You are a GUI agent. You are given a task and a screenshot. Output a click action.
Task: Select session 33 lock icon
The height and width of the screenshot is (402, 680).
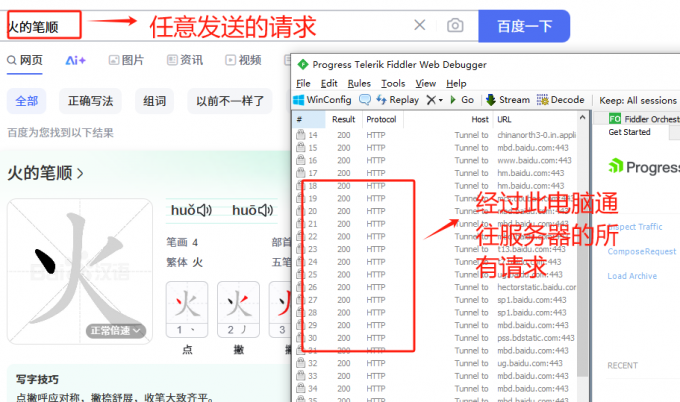[300, 376]
